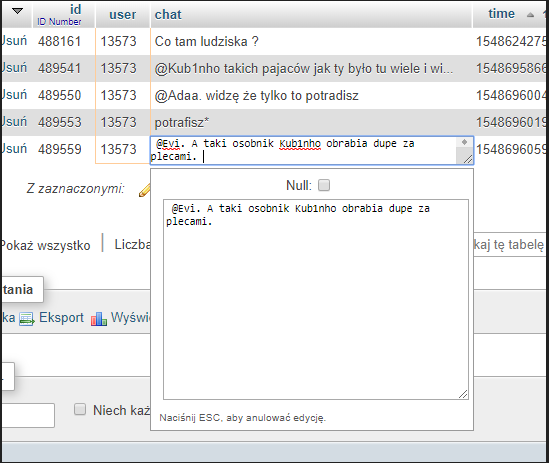Viewport: 549px width, 463px height.
Task: Click the bar chart icon
Action: pos(99,319)
